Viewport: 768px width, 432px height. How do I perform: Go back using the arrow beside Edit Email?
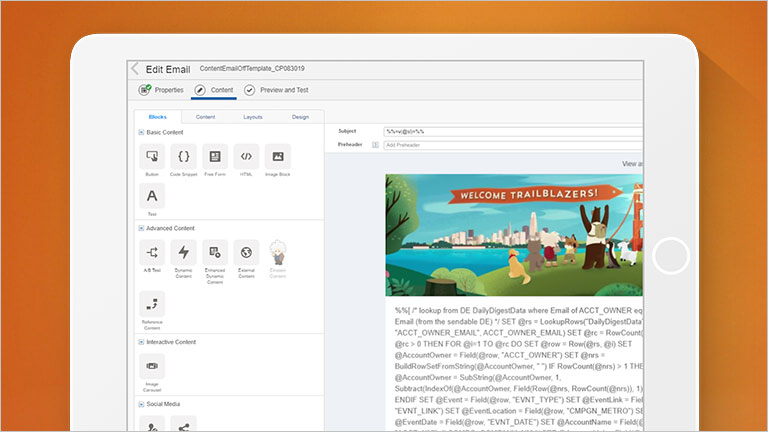point(135,69)
